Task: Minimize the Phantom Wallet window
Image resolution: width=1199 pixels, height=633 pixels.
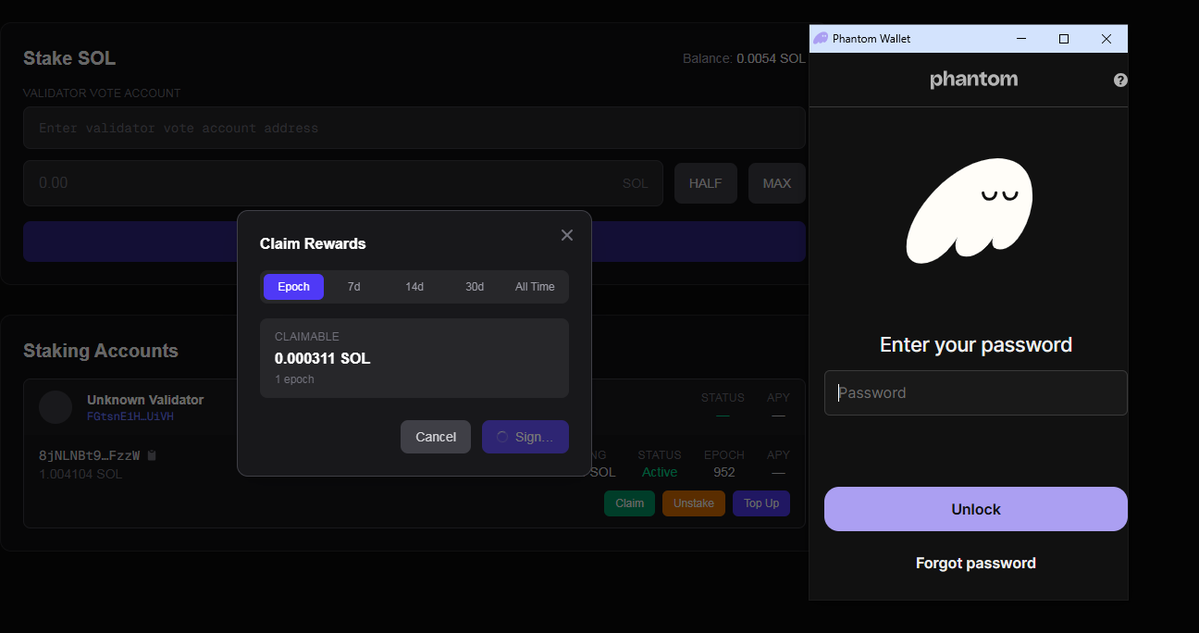Action: [x=1021, y=38]
